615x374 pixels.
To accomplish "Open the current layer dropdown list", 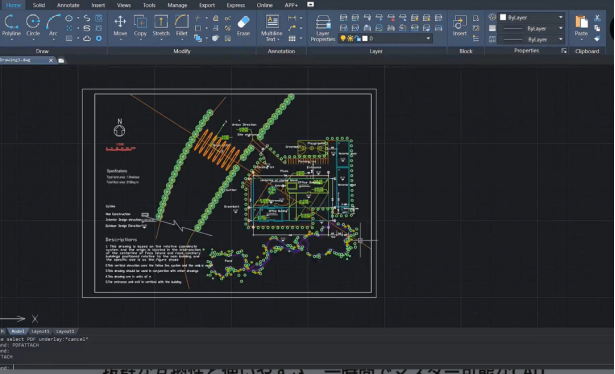I will pyautogui.click(x=428, y=38).
